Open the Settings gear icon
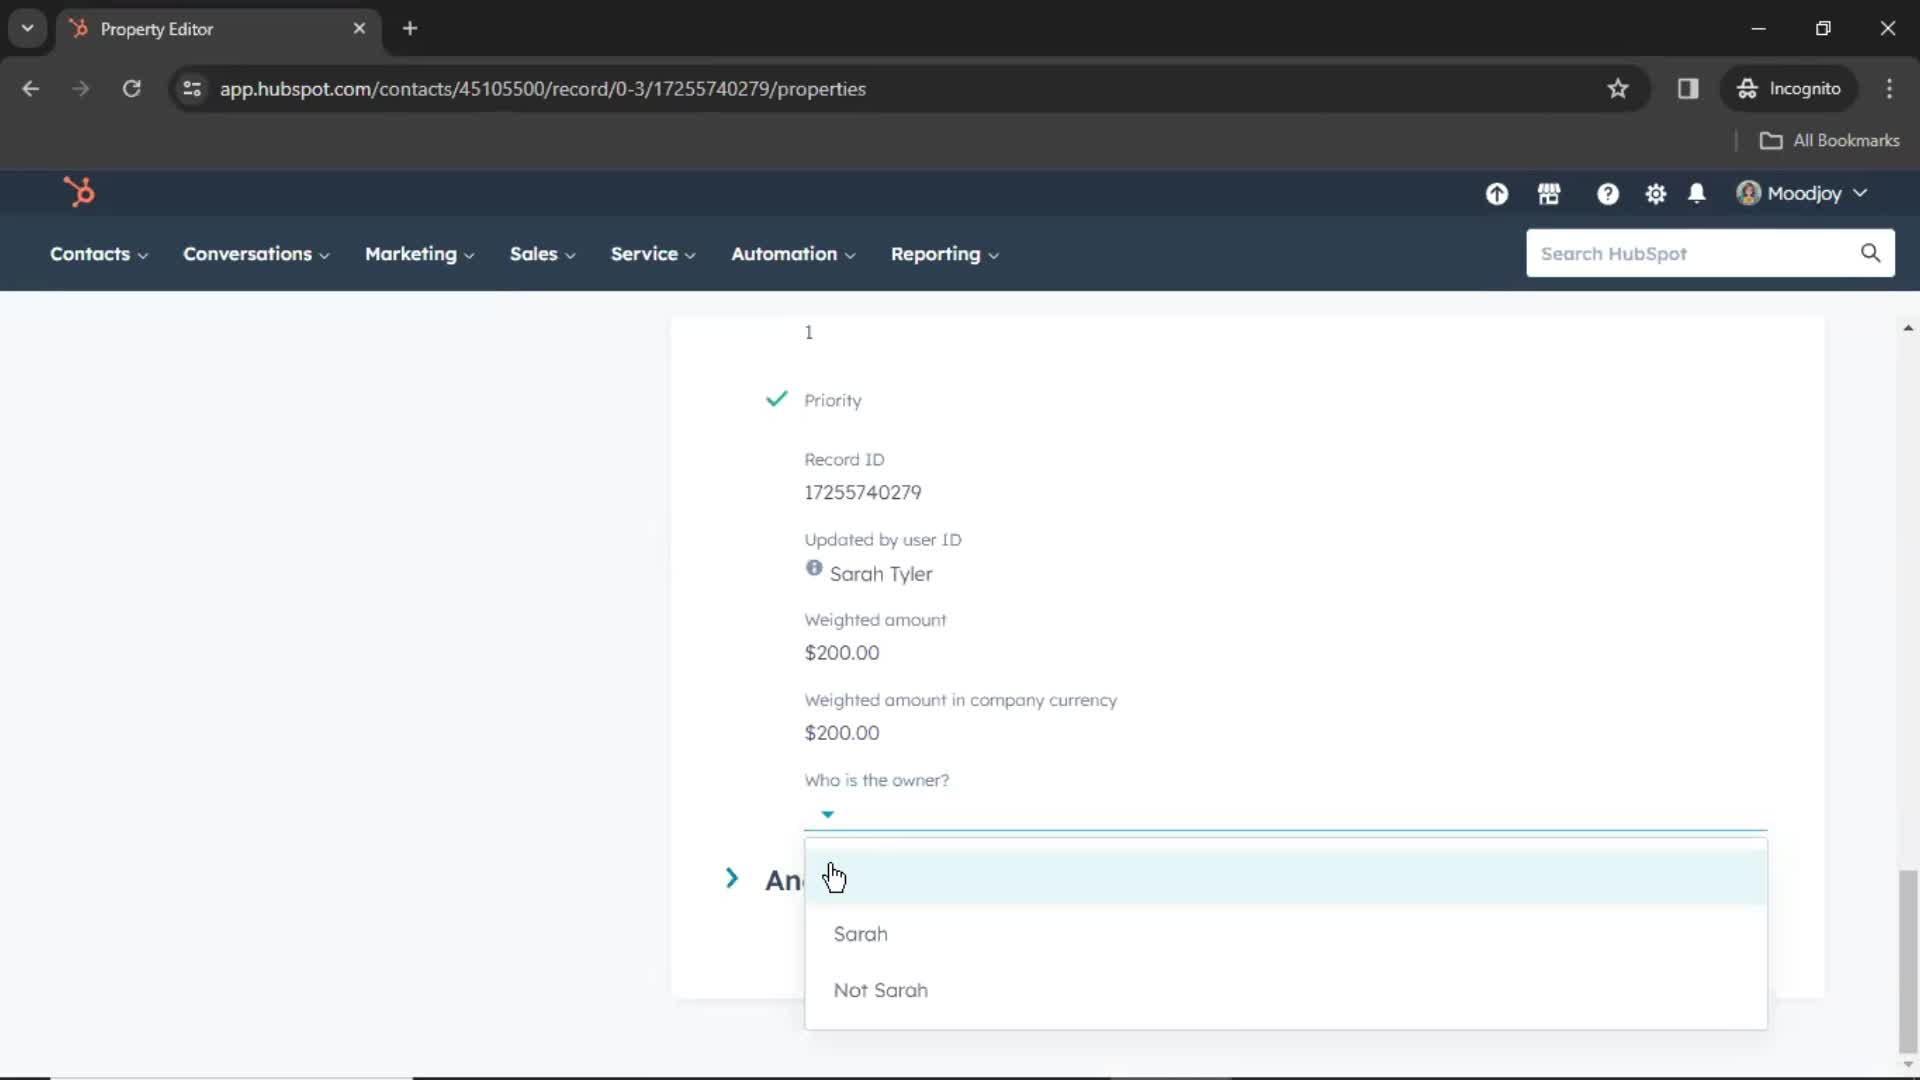This screenshot has height=1080, width=1920. coord(1655,194)
